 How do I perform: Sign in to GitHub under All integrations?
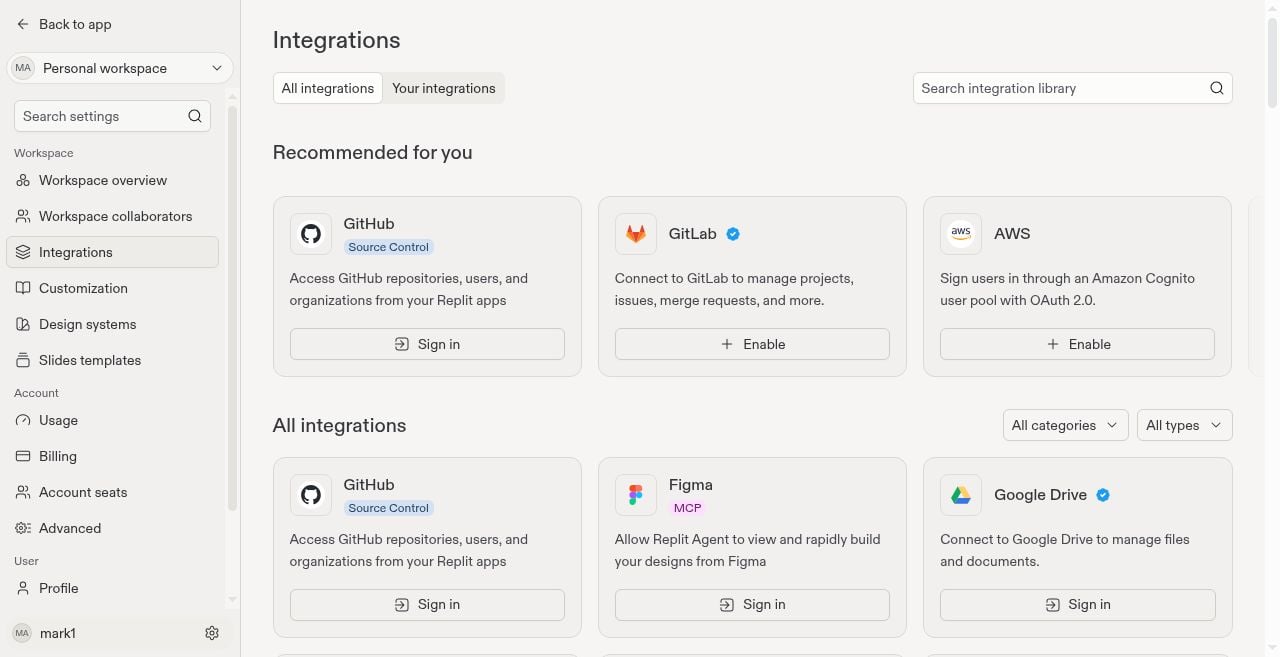point(427,604)
